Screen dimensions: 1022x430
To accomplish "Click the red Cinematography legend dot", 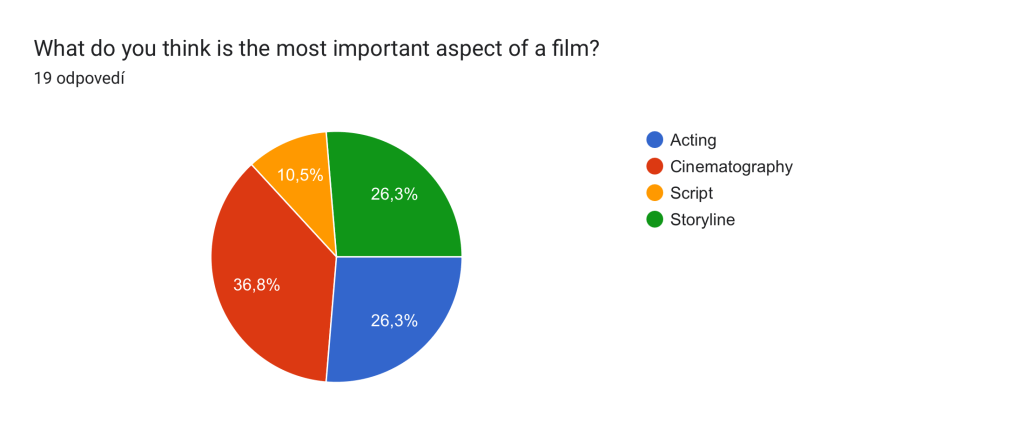I will [654, 167].
